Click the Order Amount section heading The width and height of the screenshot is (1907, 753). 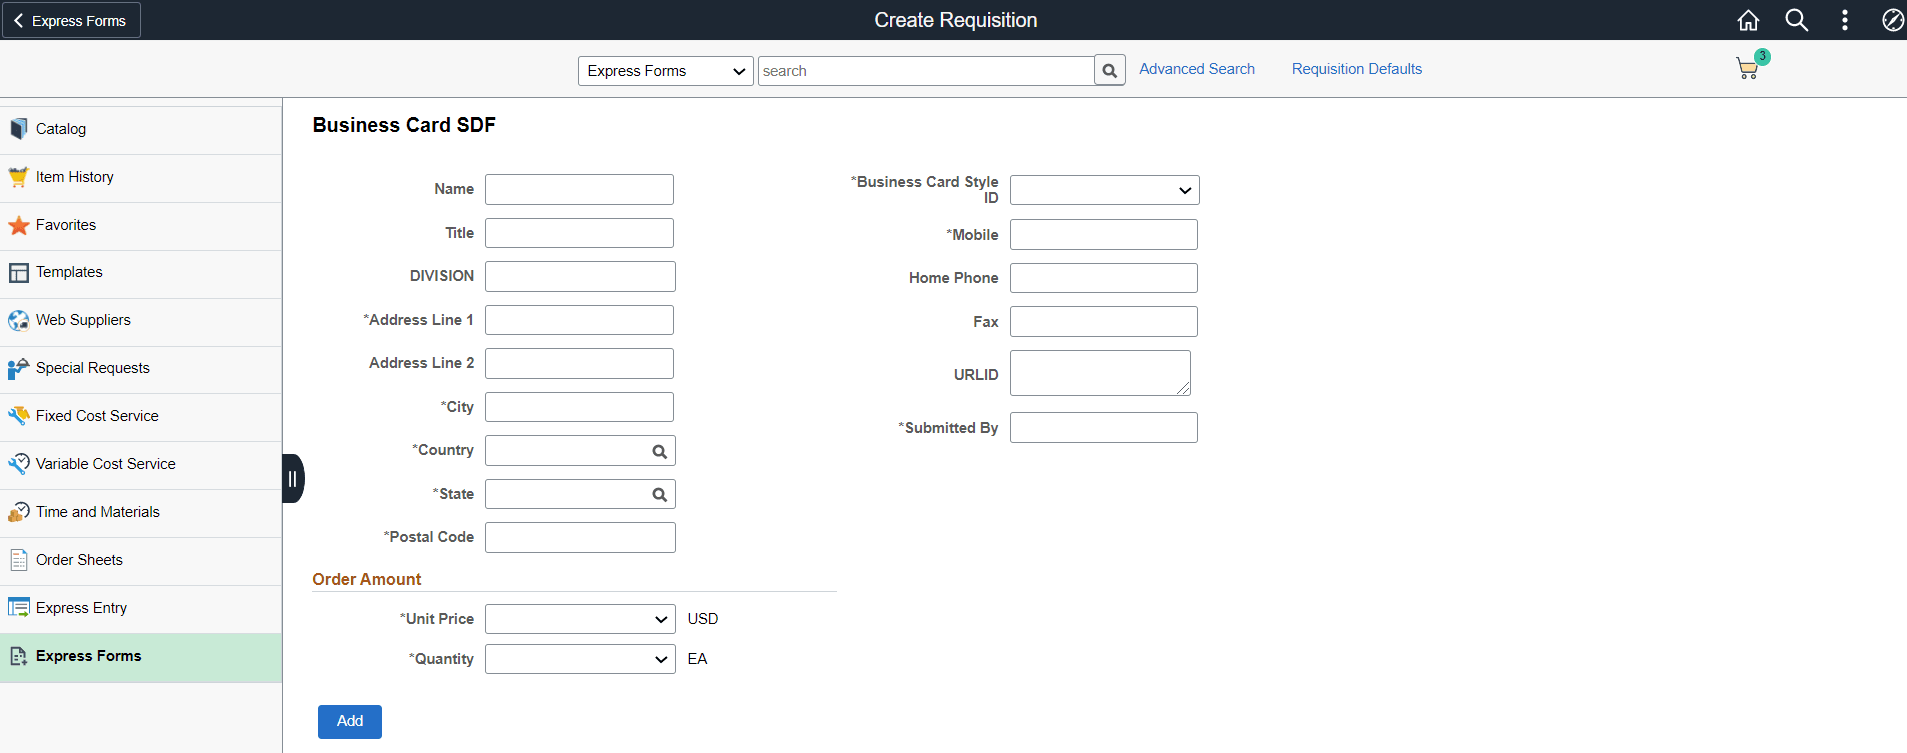(x=367, y=580)
